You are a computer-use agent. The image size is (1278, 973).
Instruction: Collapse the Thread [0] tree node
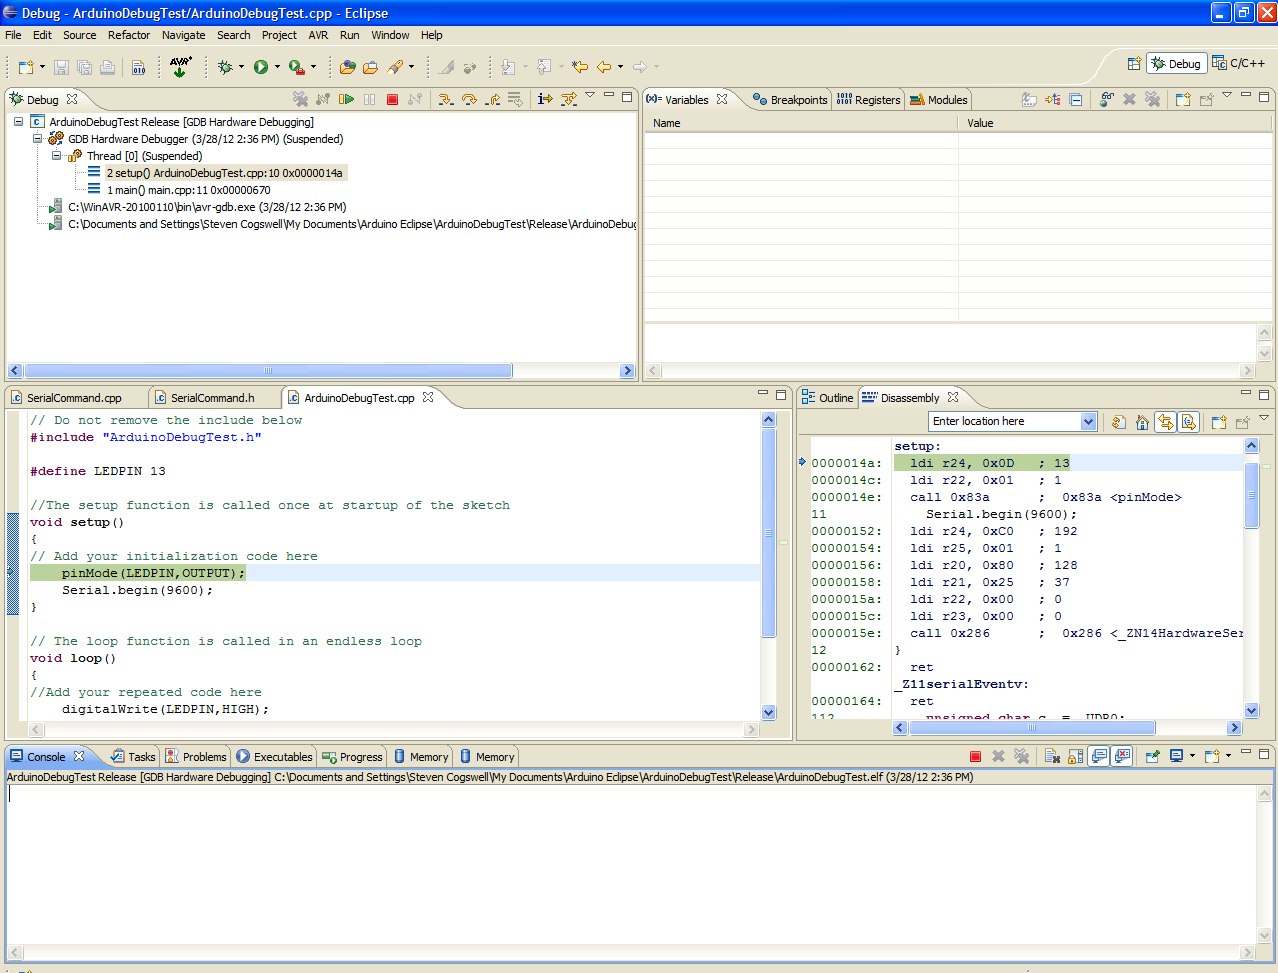(57, 156)
